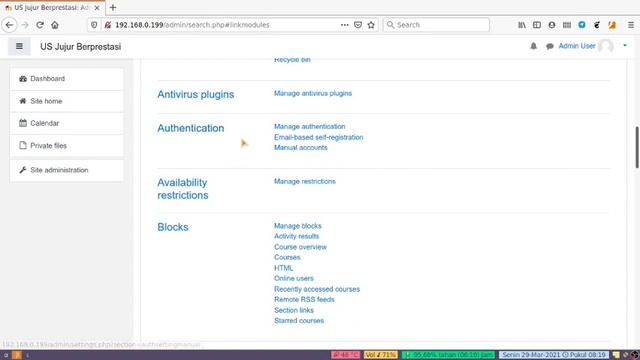The image size is (640, 360).
Task: Open the Authentication category heading
Action: click(x=191, y=128)
